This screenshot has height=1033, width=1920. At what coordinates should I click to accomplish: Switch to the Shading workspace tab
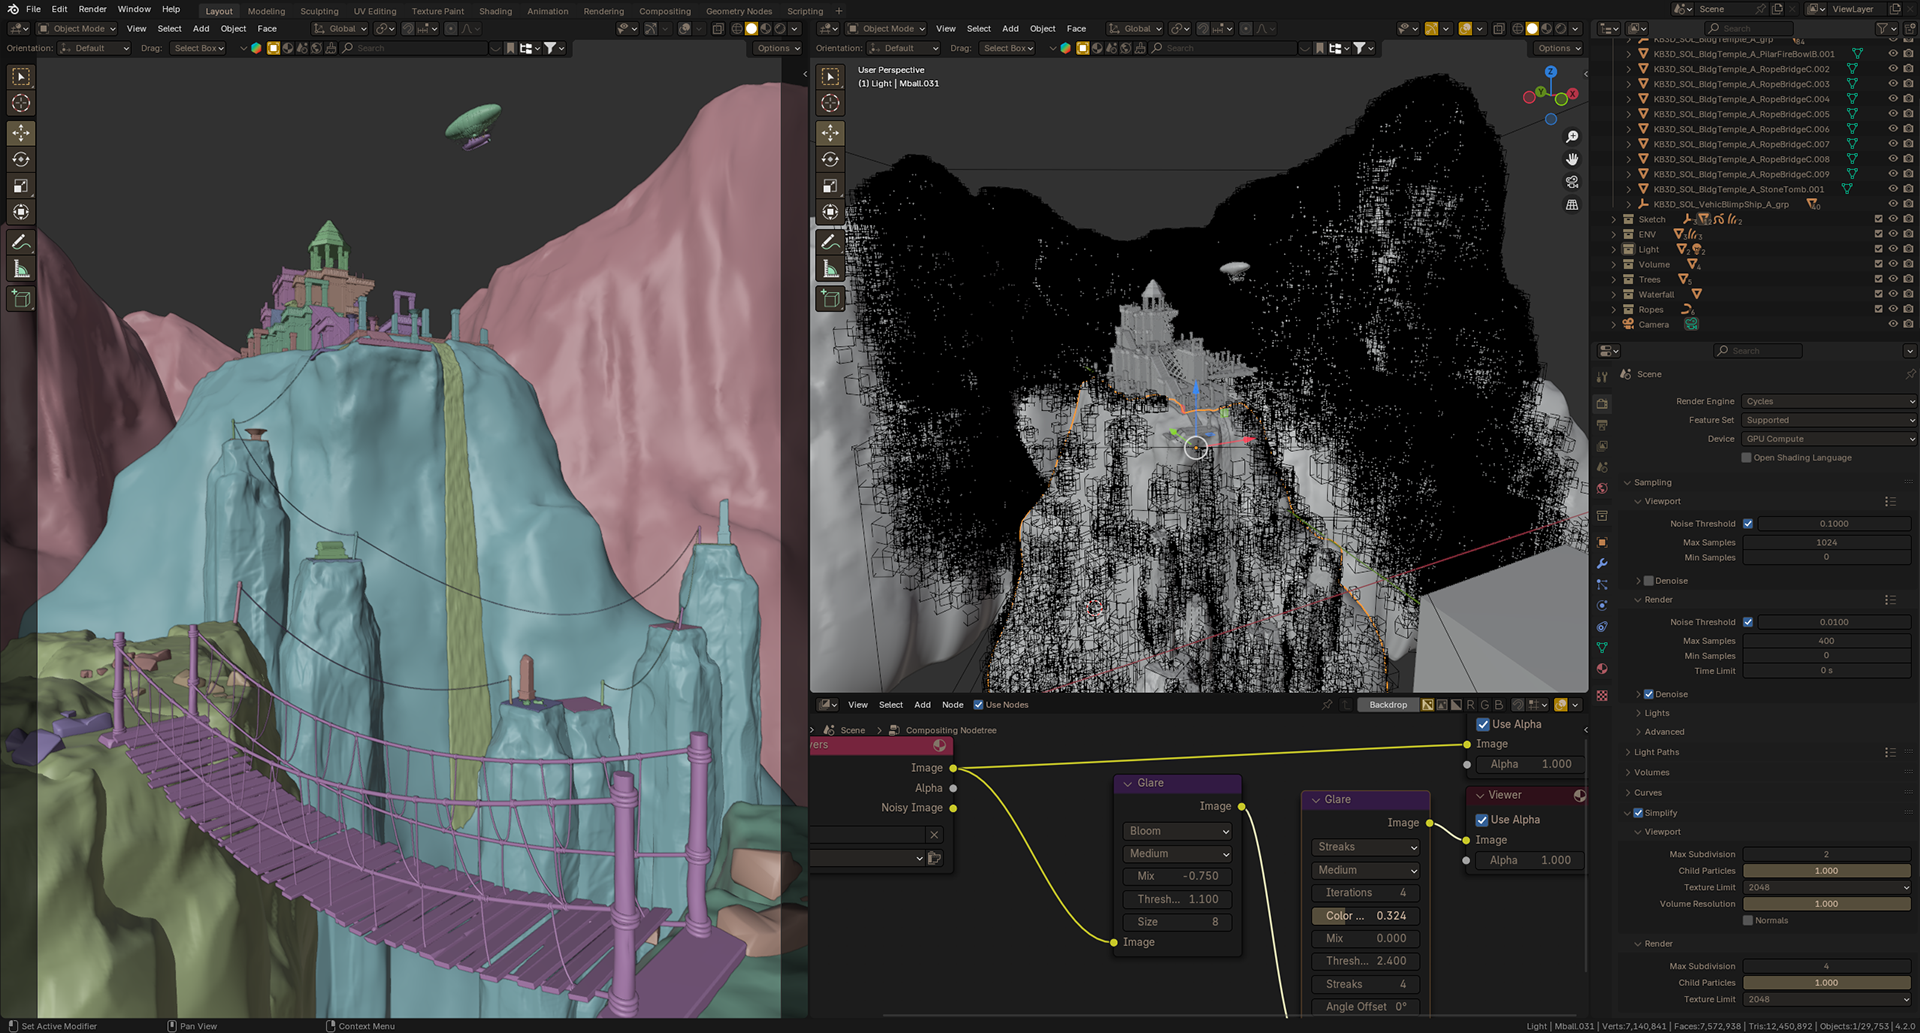[495, 11]
